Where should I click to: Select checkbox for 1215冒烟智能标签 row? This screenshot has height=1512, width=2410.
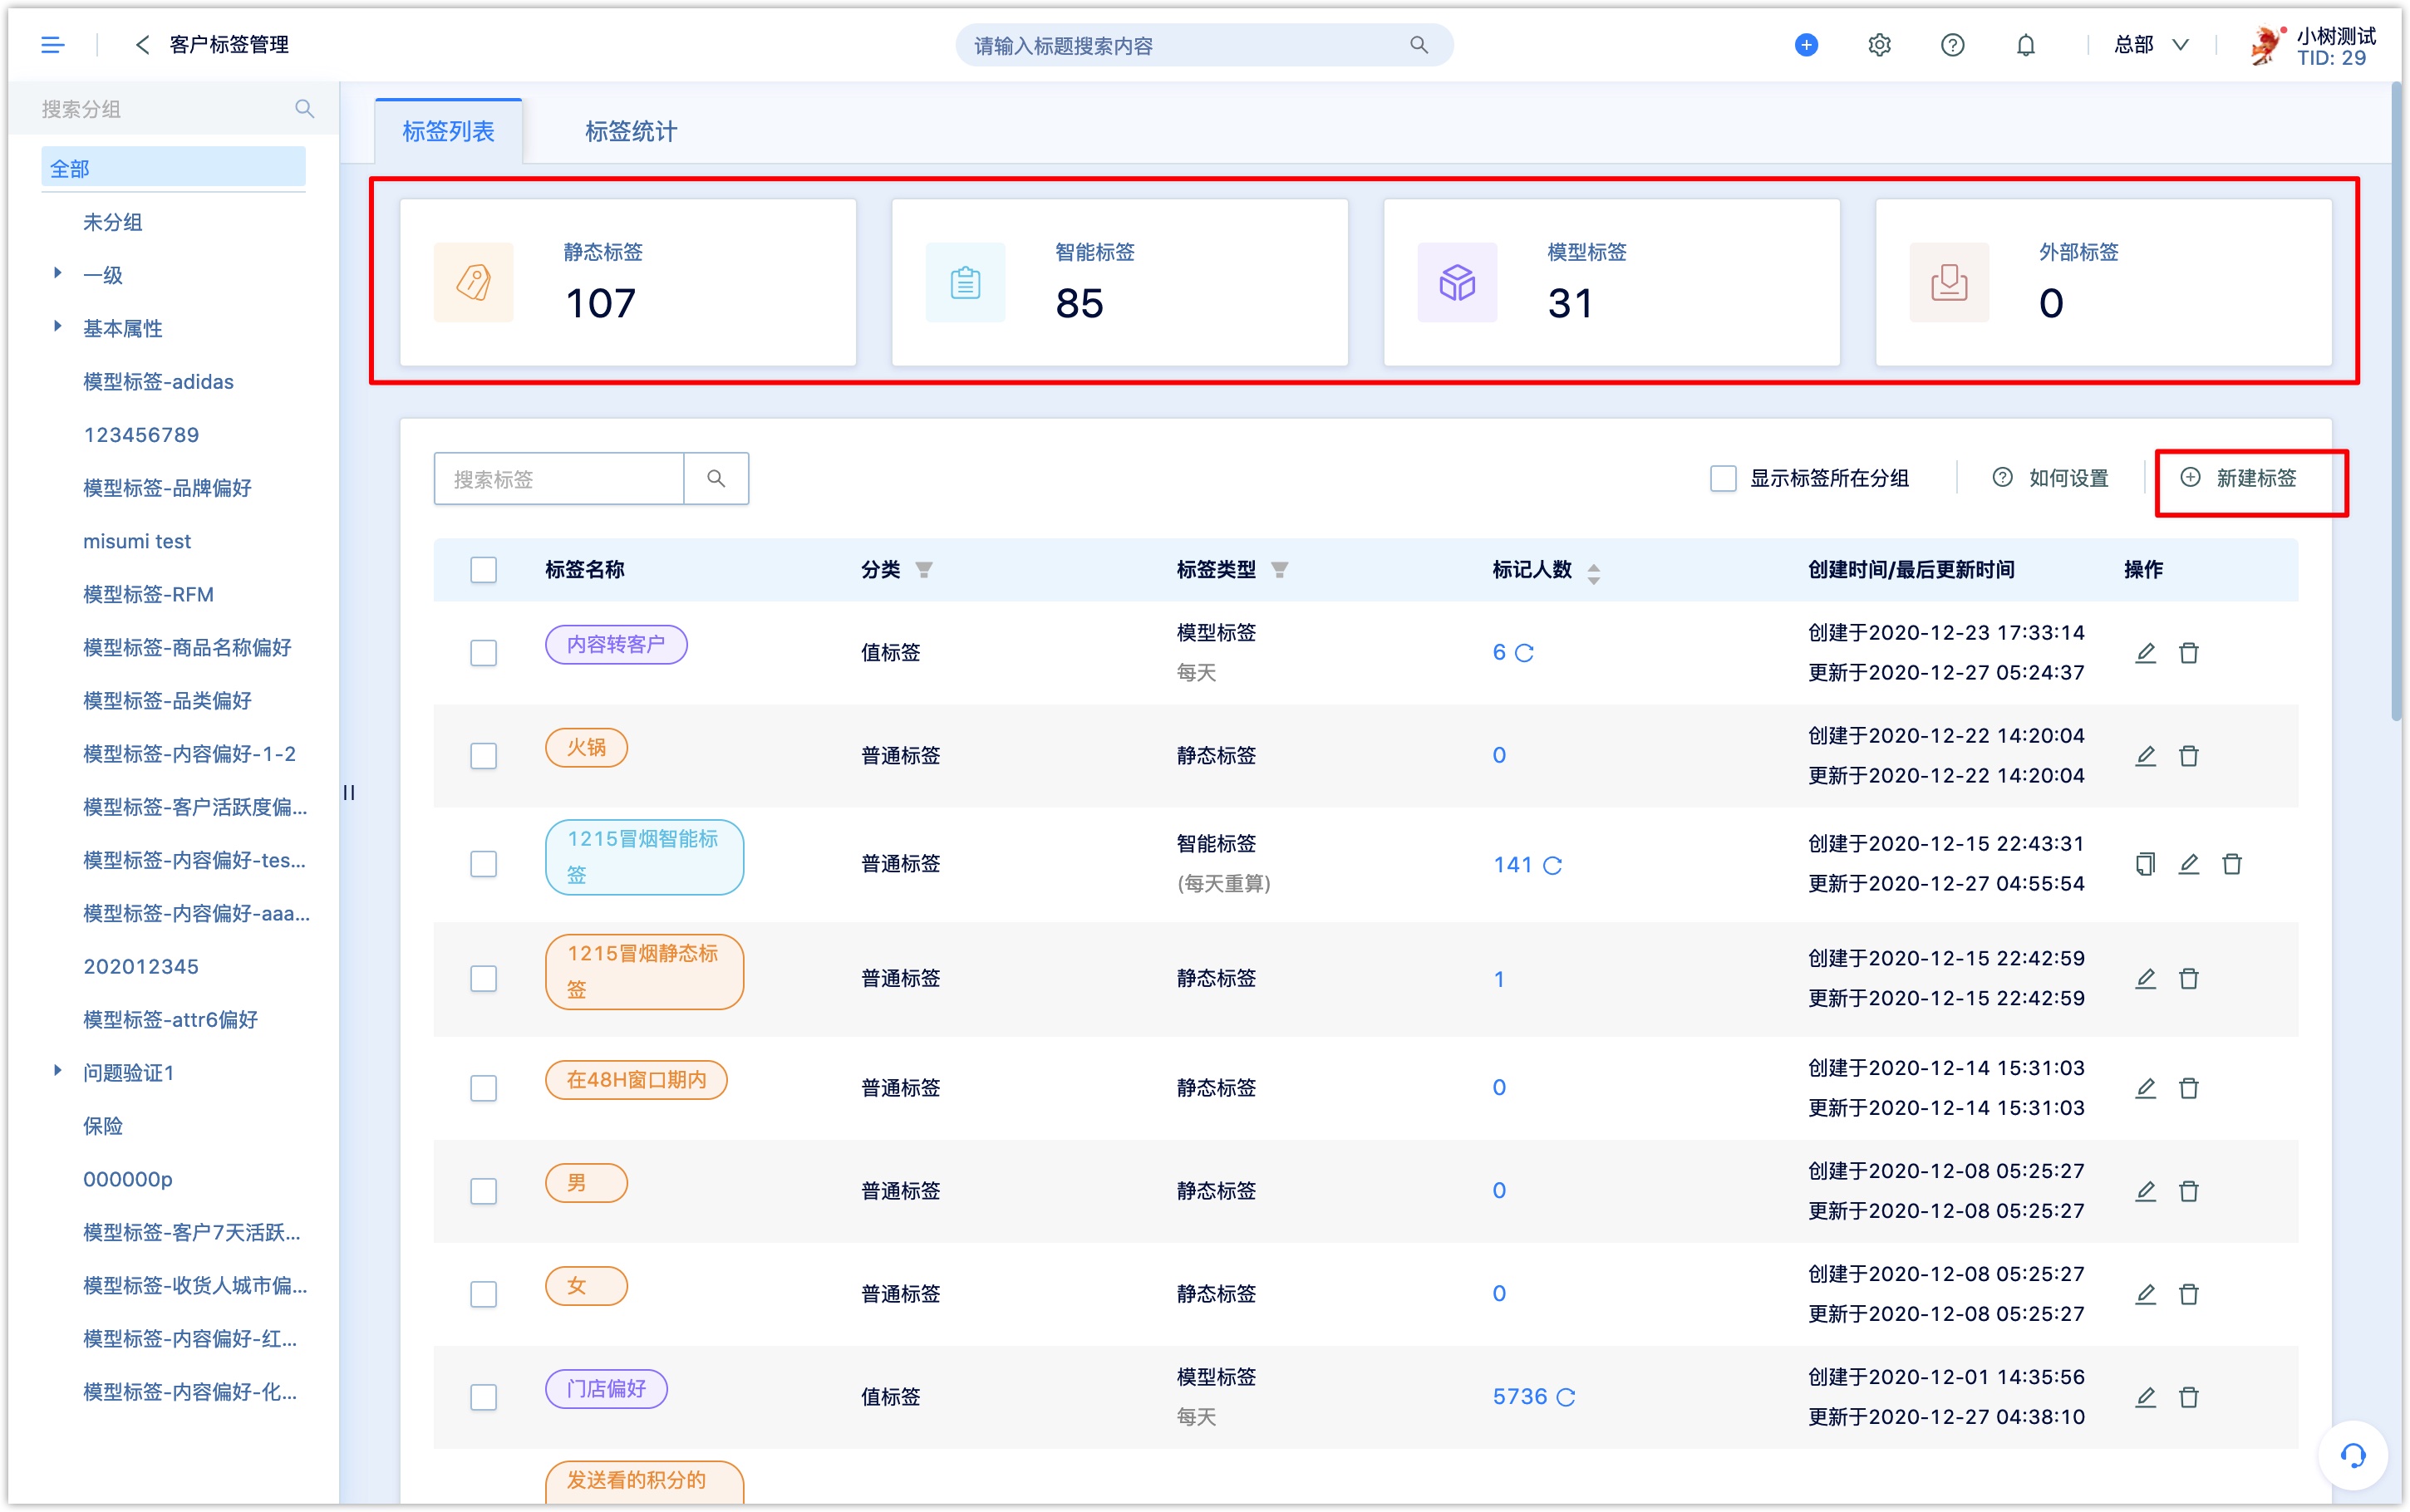tap(483, 864)
